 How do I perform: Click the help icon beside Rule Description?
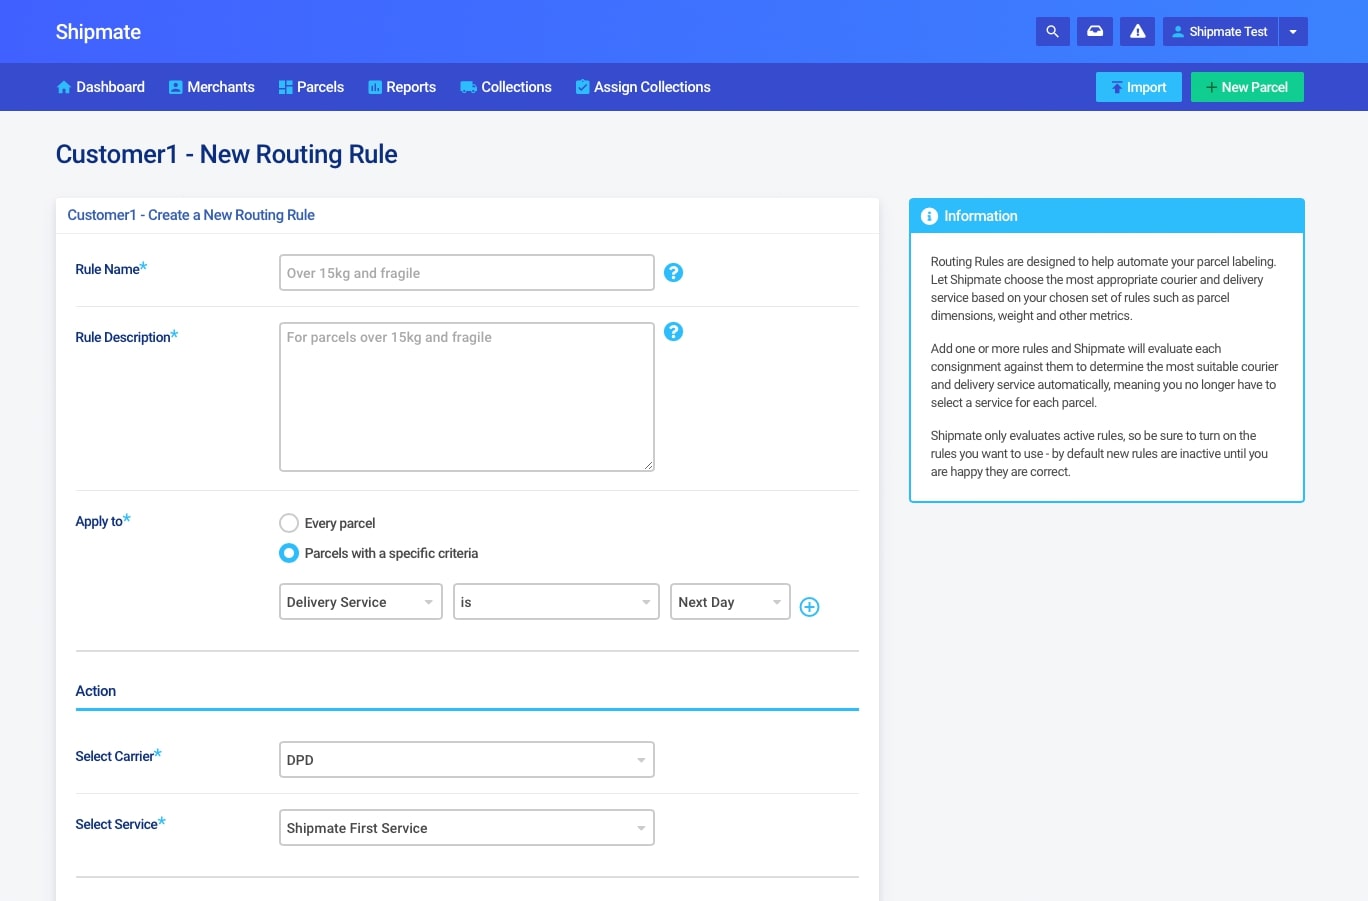tap(674, 331)
